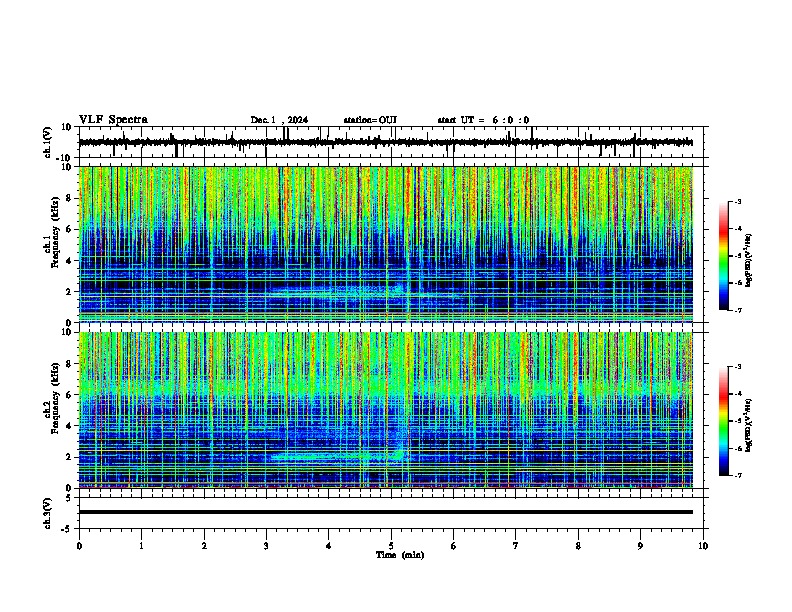This screenshot has width=792, height=612.
Task: Click the "1" minute tick label
Action: 141,546
